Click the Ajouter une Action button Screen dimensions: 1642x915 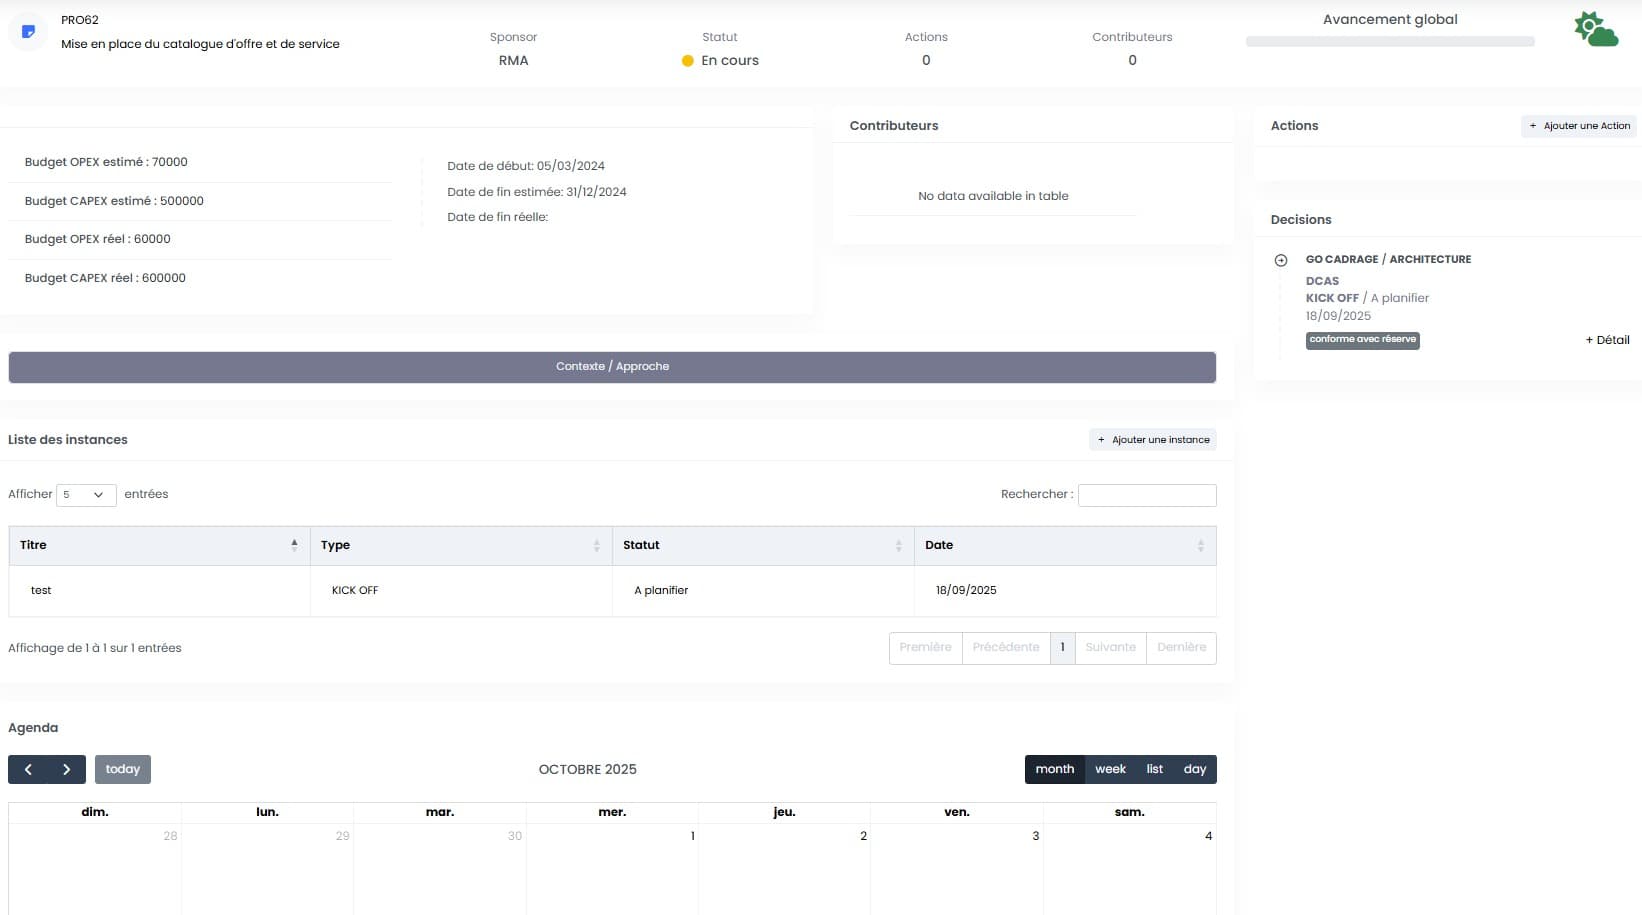1579,126
